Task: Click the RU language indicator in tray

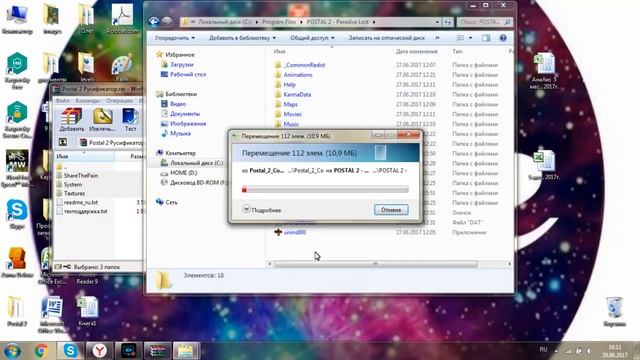Action: (543, 350)
